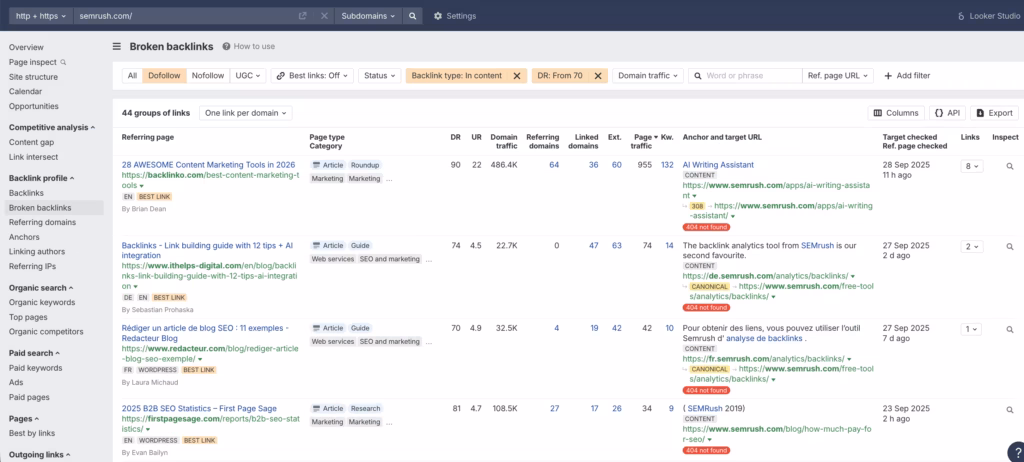Expand the 2 links dropdown for ithelps-digital row
This screenshot has width=1024, height=462.
point(970,247)
